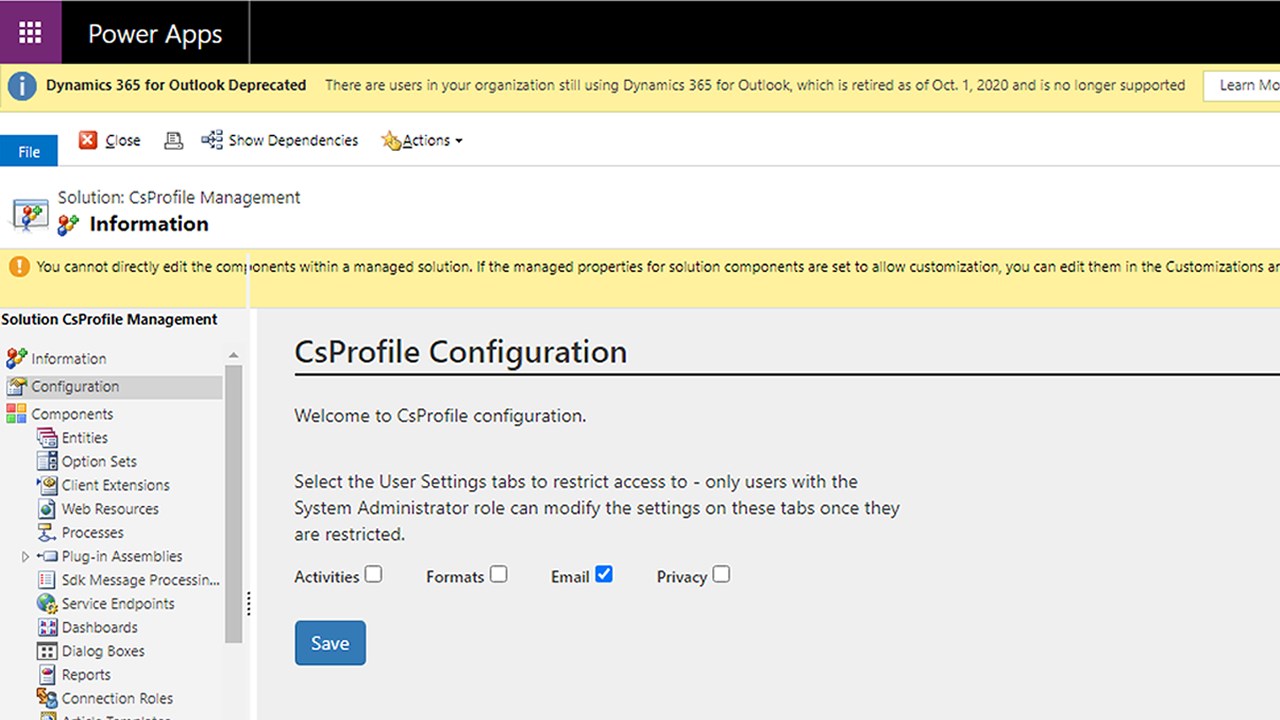This screenshot has height=720, width=1280.
Task: Click the Sdk Message Processing tree item
Action: (141, 580)
